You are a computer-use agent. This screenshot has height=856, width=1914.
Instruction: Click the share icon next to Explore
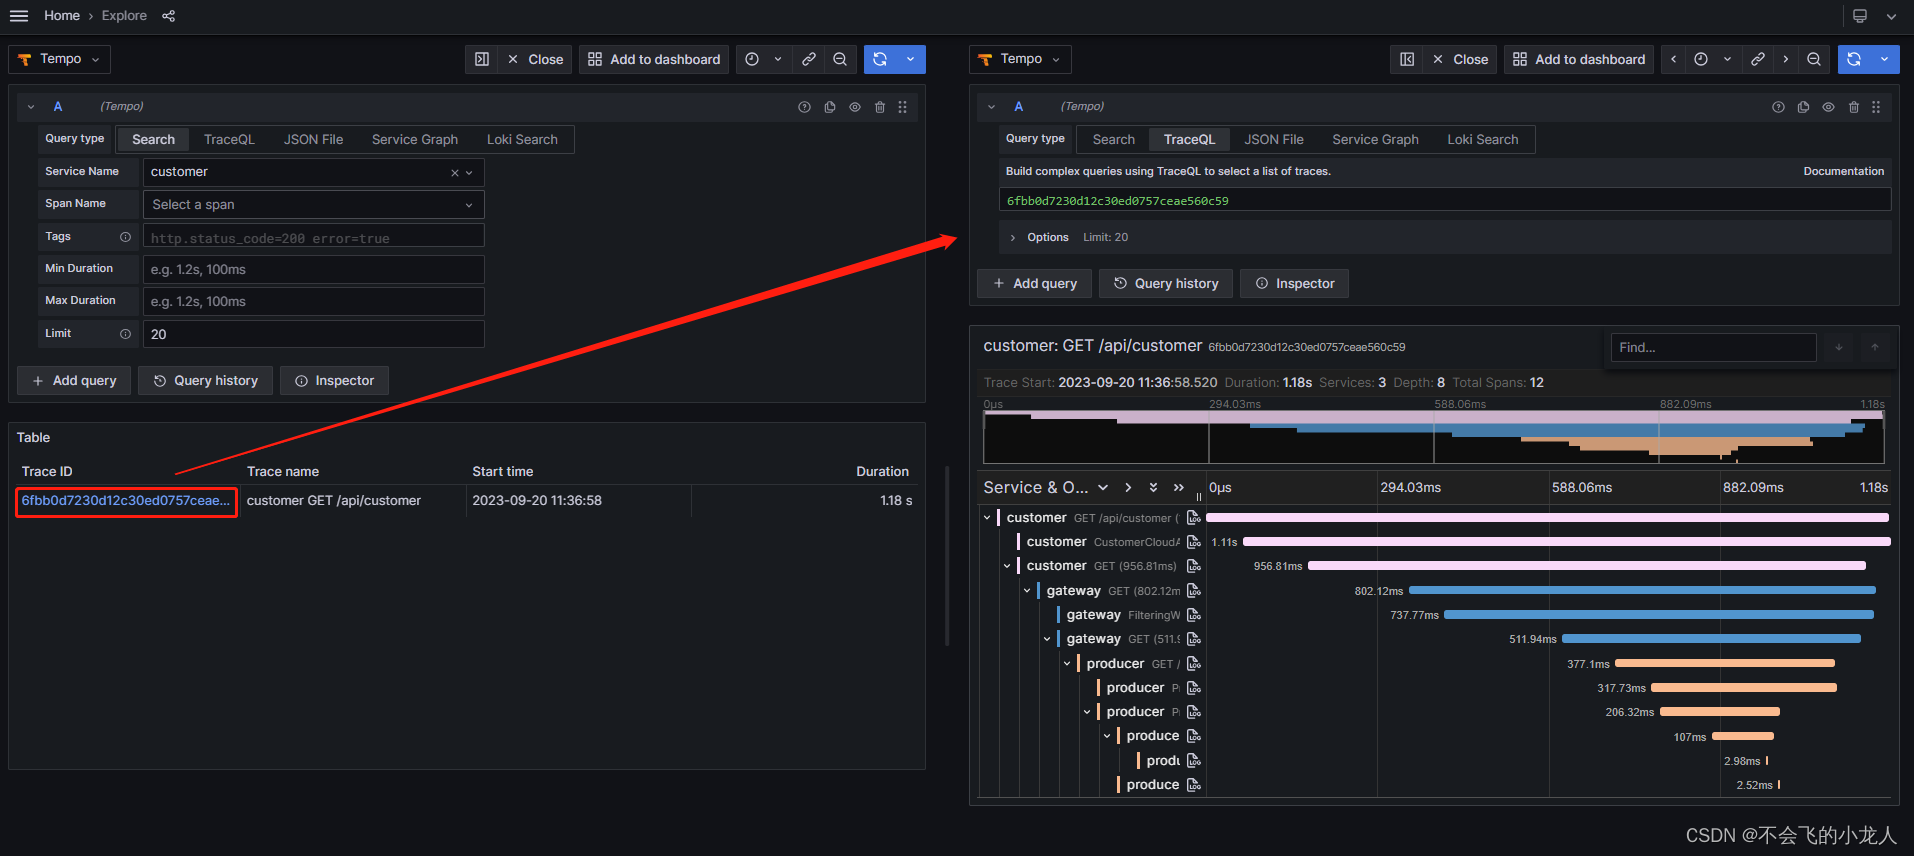(169, 16)
